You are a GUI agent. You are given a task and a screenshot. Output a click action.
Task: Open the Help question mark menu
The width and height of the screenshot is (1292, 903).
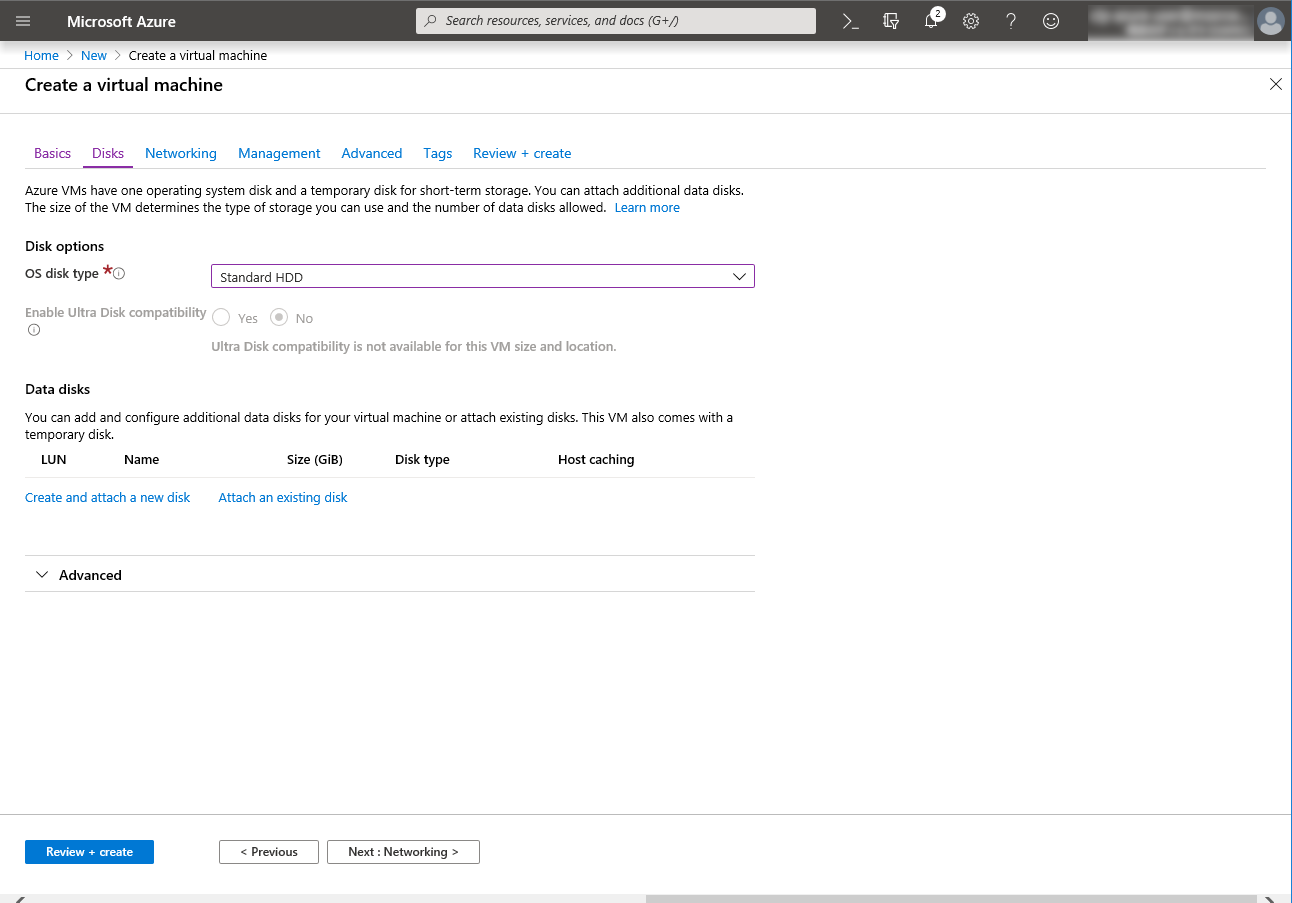[x=1011, y=21]
